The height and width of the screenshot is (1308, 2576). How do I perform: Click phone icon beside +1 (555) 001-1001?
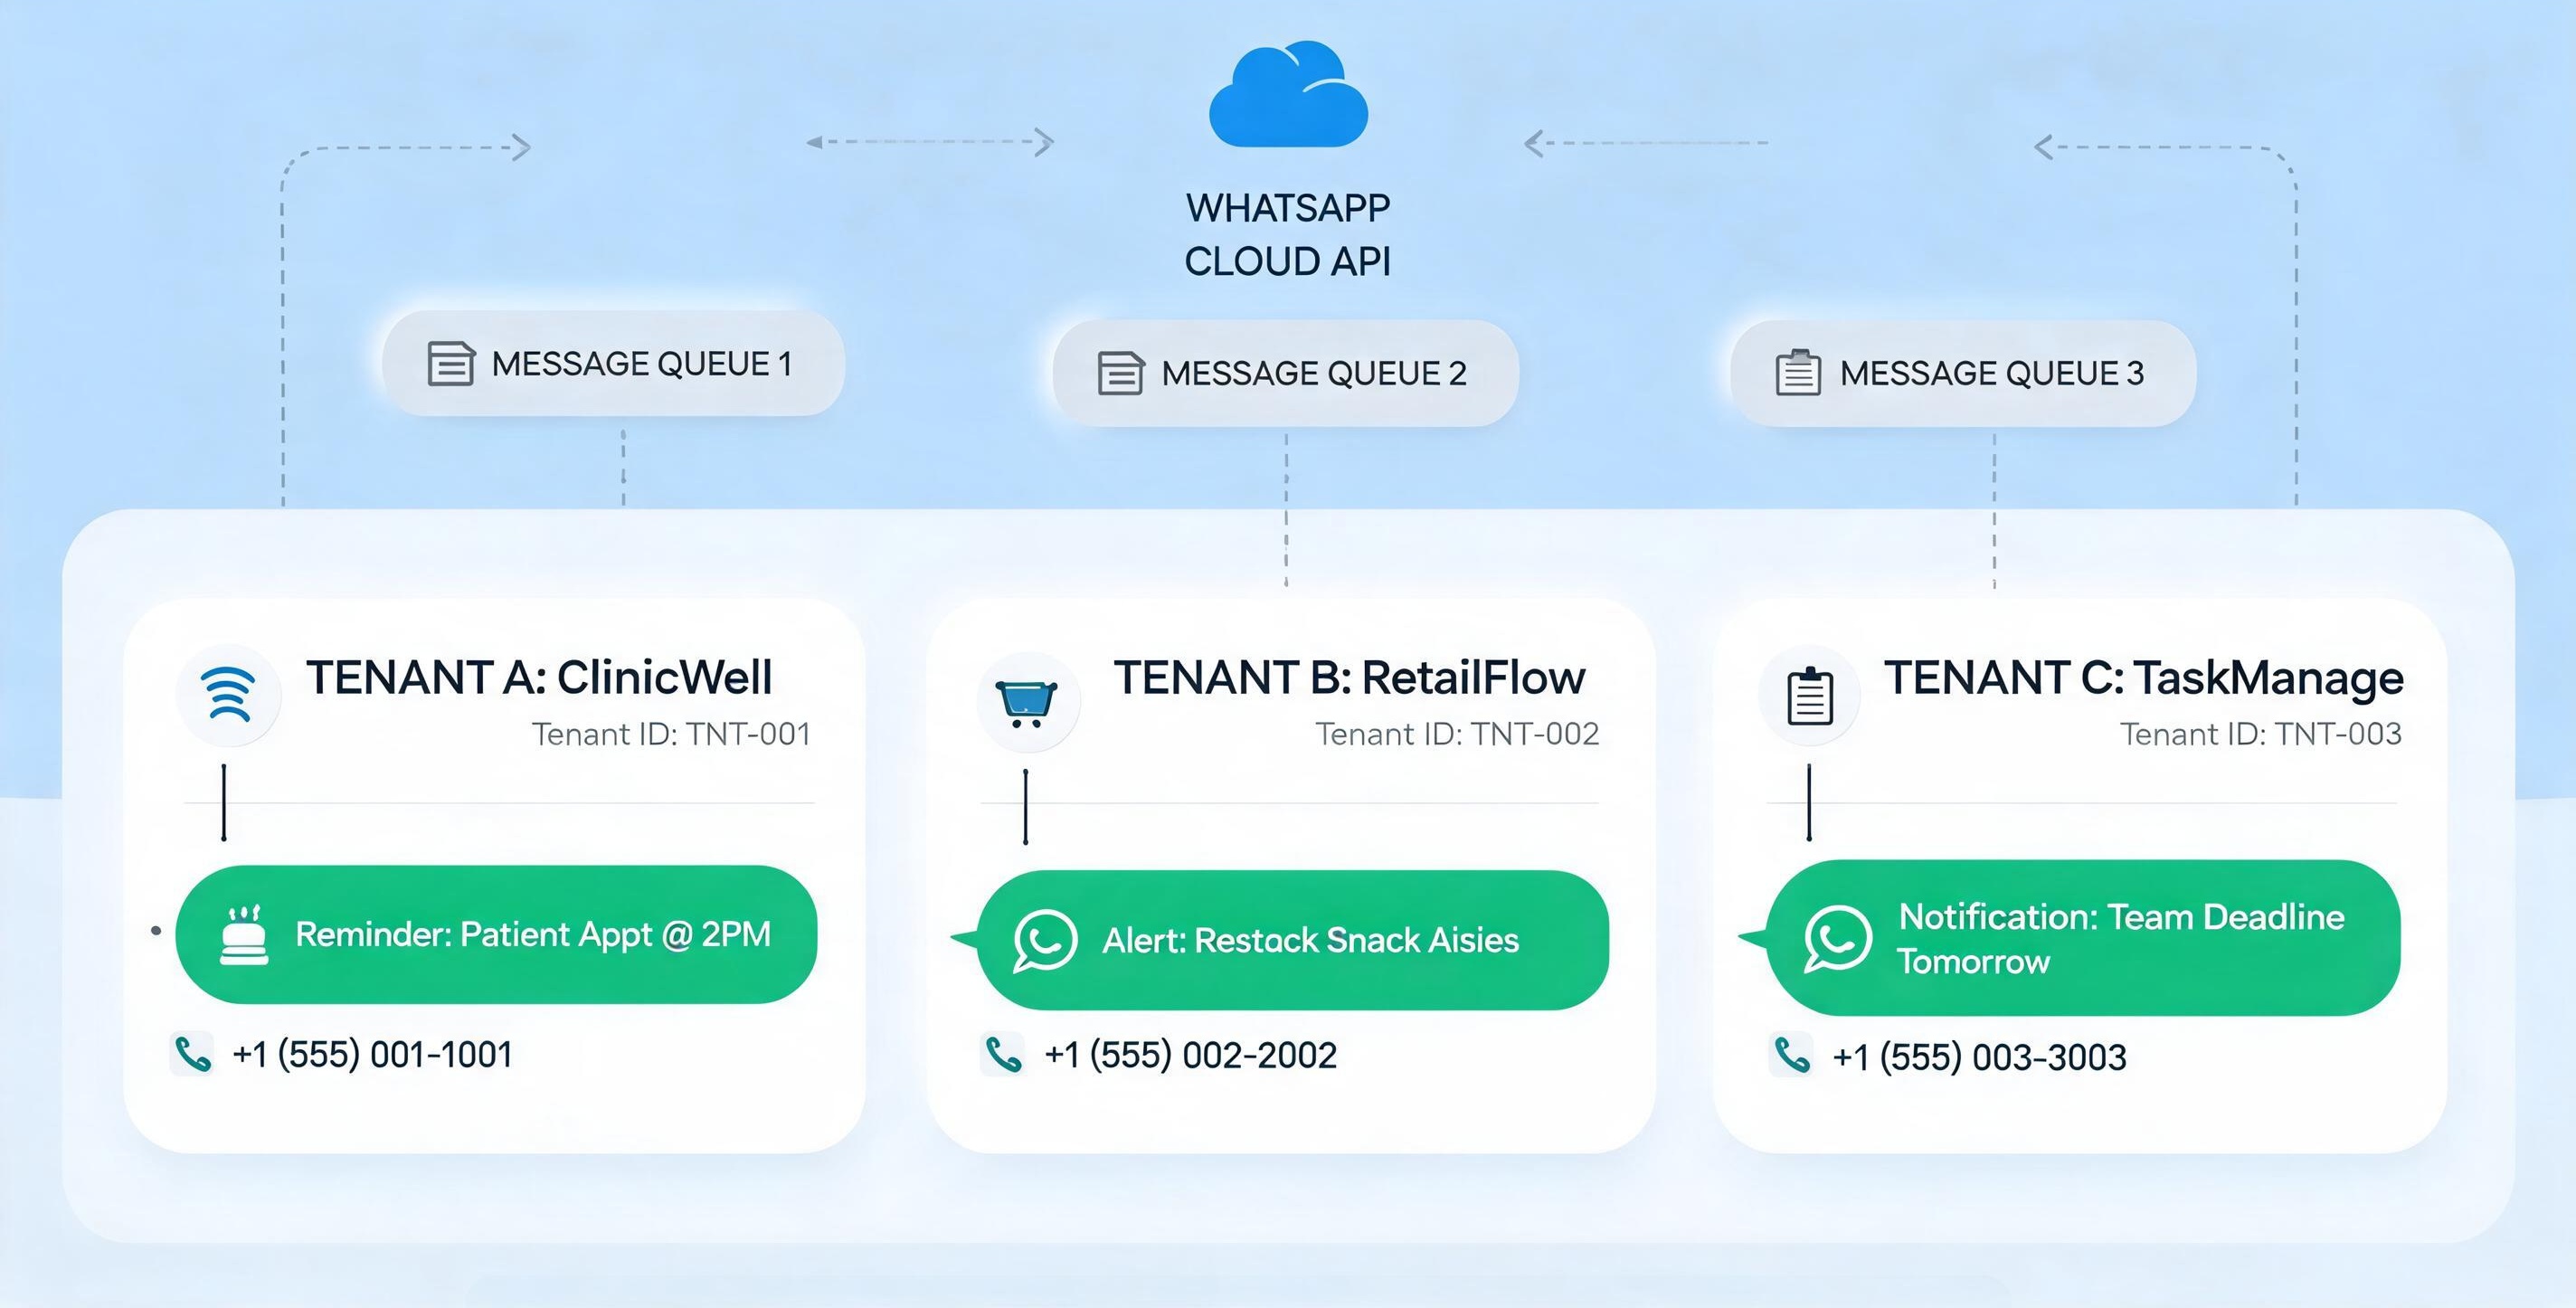point(192,1054)
